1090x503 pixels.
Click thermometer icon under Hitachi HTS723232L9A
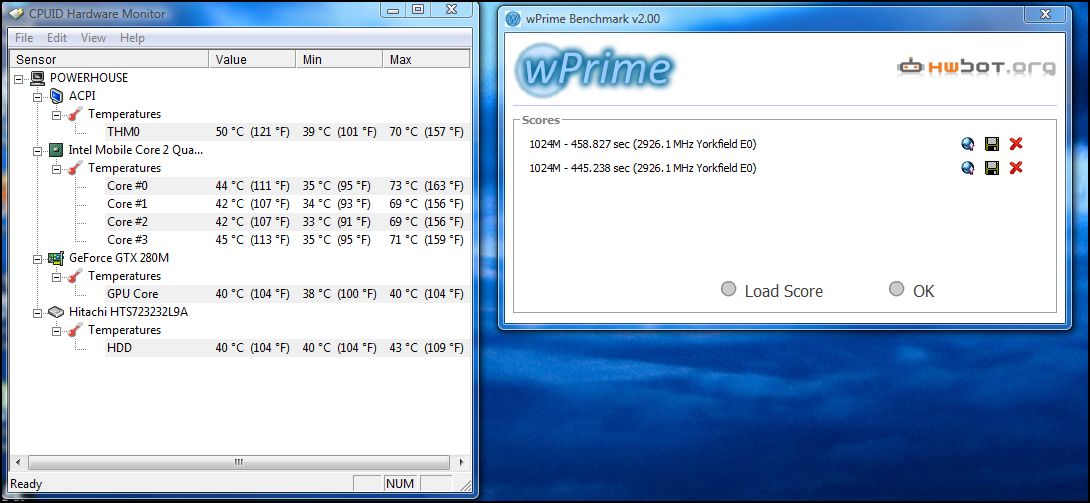pyautogui.click(x=75, y=330)
